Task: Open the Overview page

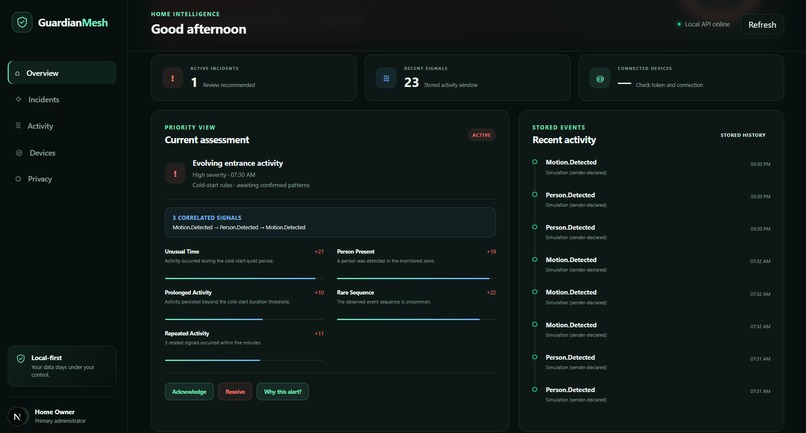Action: click(62, 73)
